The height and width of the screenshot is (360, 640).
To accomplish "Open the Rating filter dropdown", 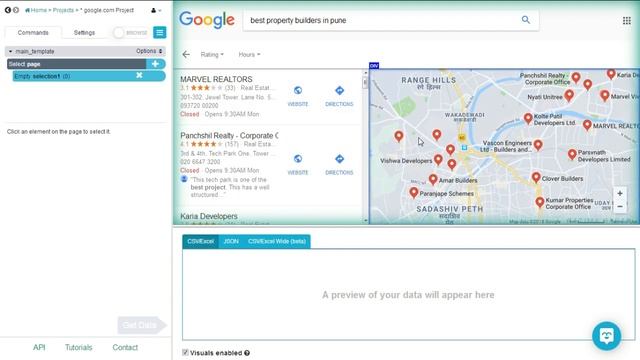I will [212, 54].
